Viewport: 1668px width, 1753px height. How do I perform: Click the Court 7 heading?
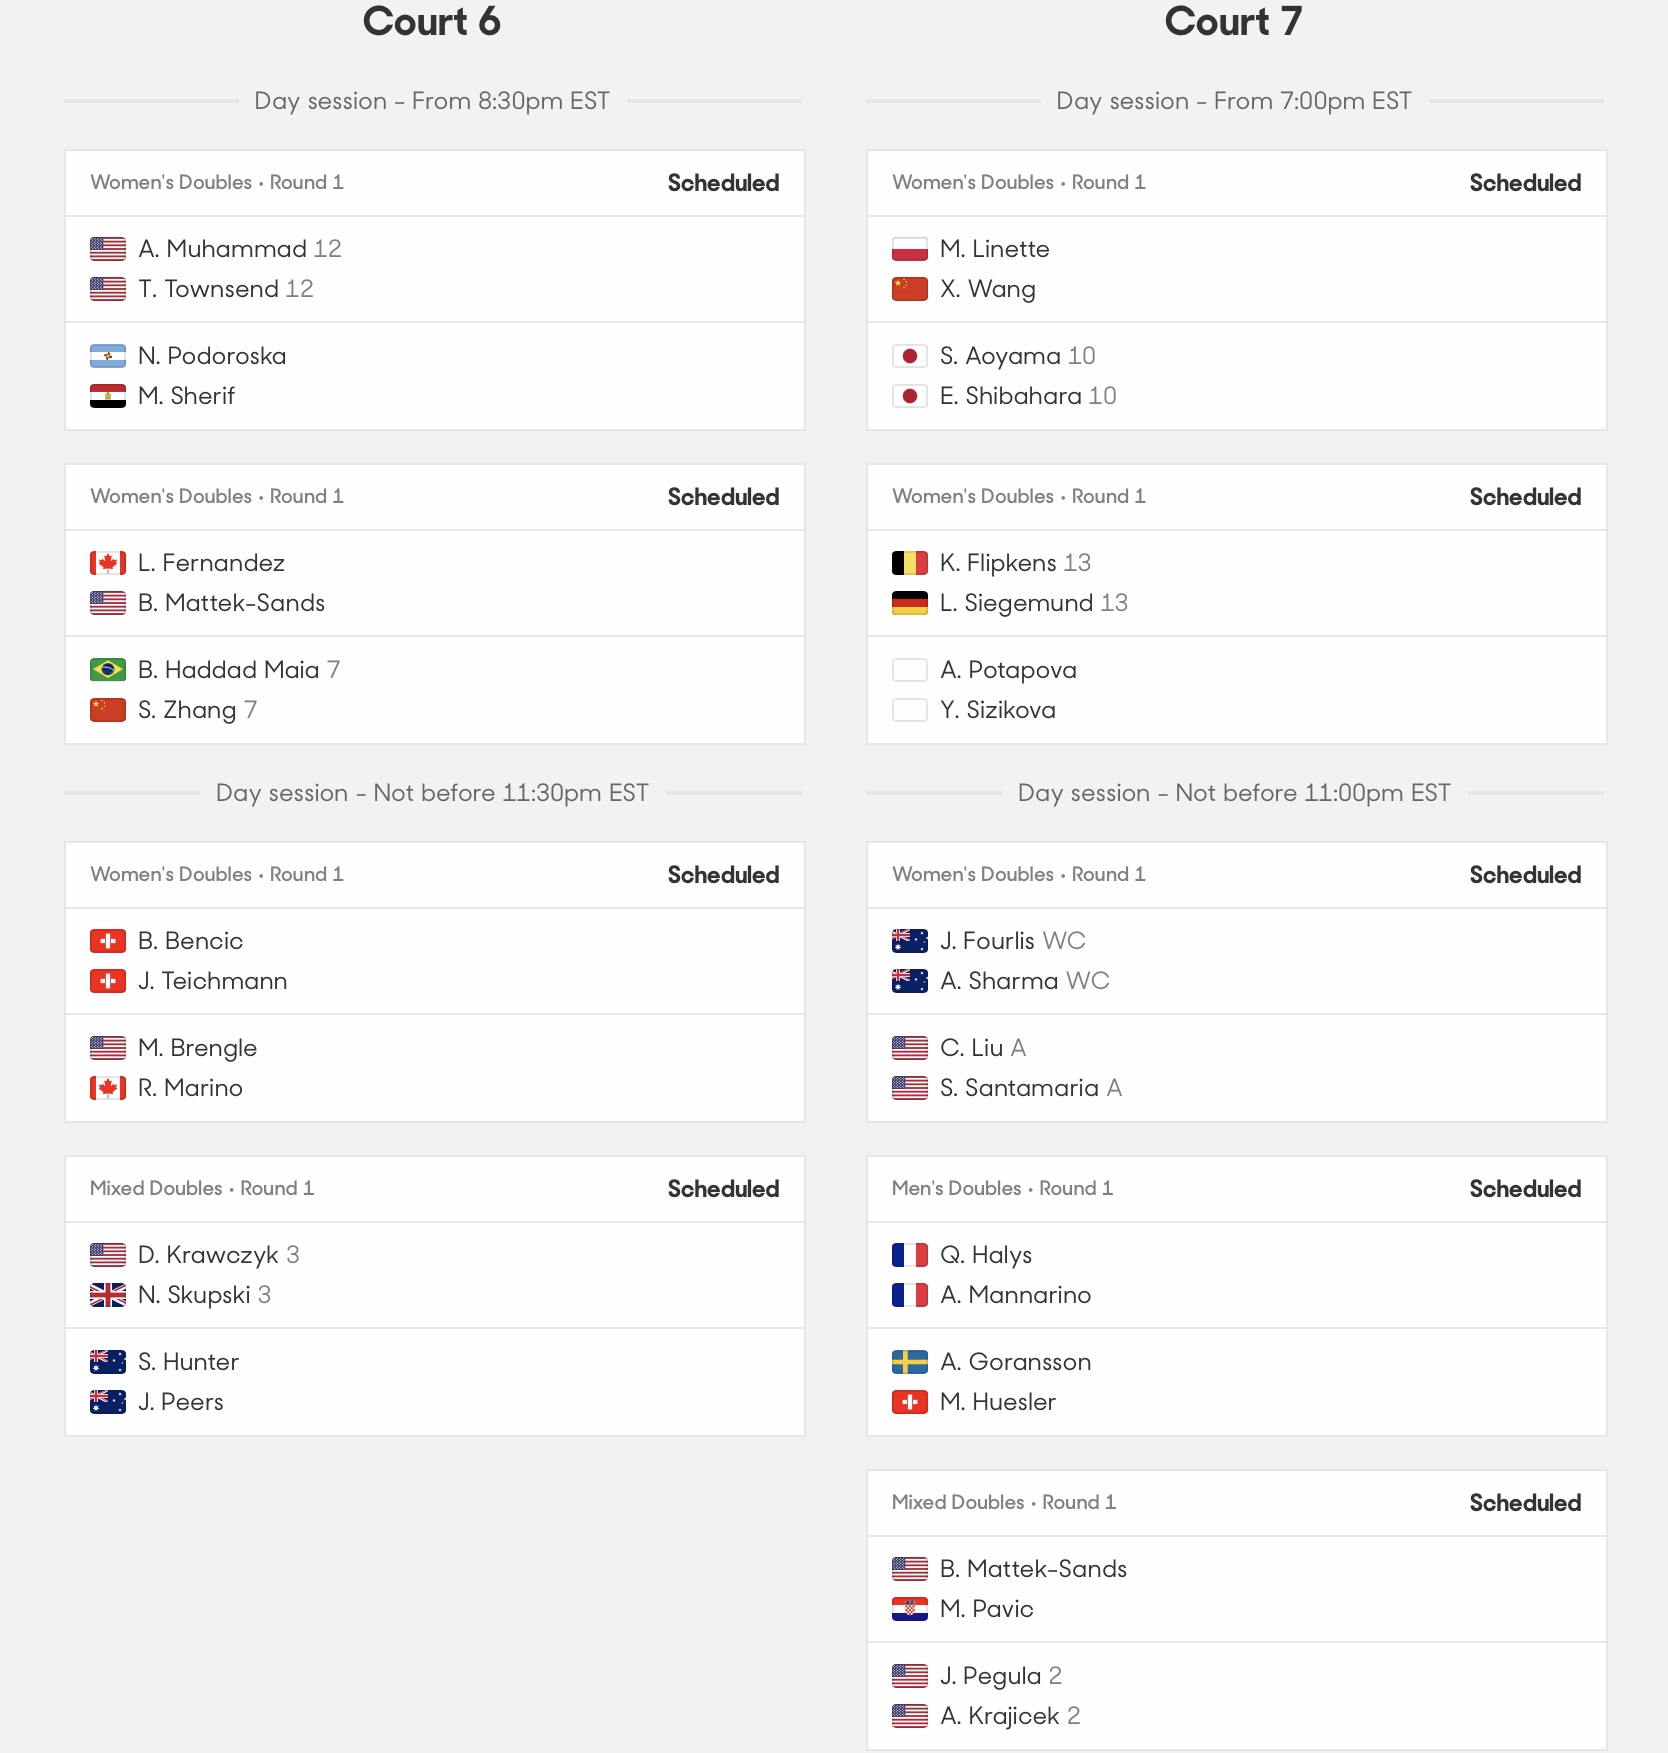(1233, 22)
